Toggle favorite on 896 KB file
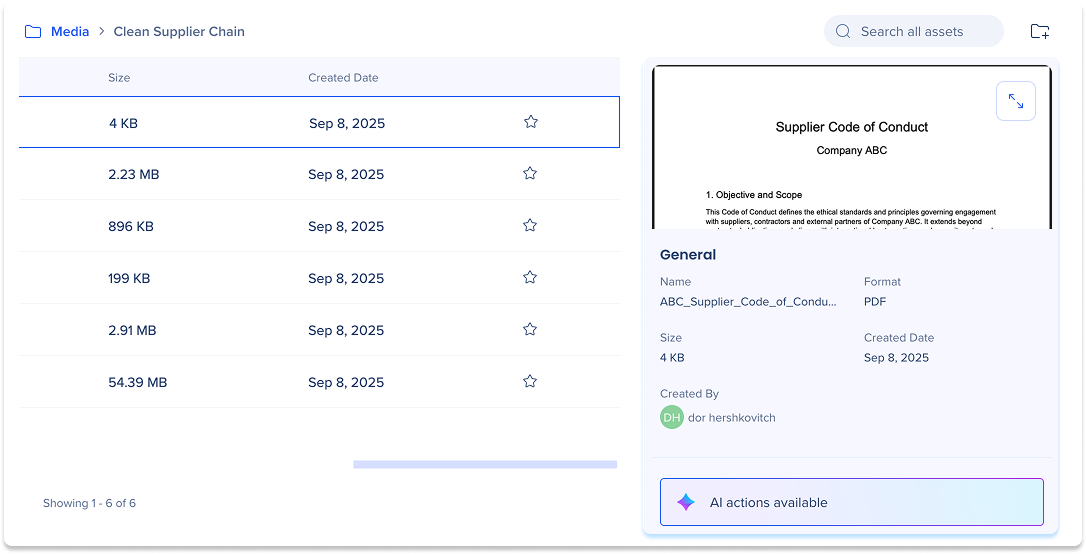The image size is (1086, 554). pyautogui.click(x=530, y=226)
